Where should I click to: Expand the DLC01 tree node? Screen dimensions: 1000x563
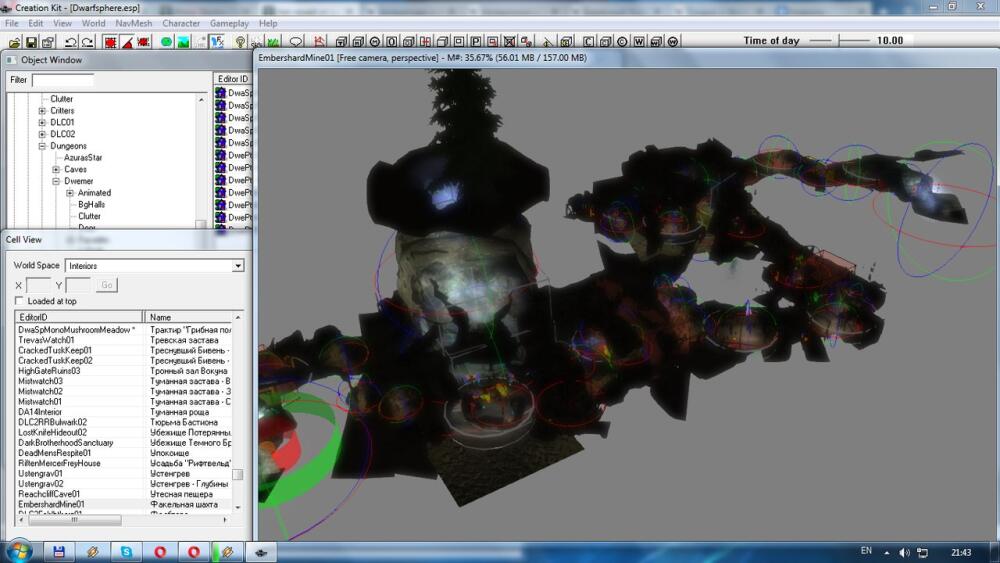42,122
